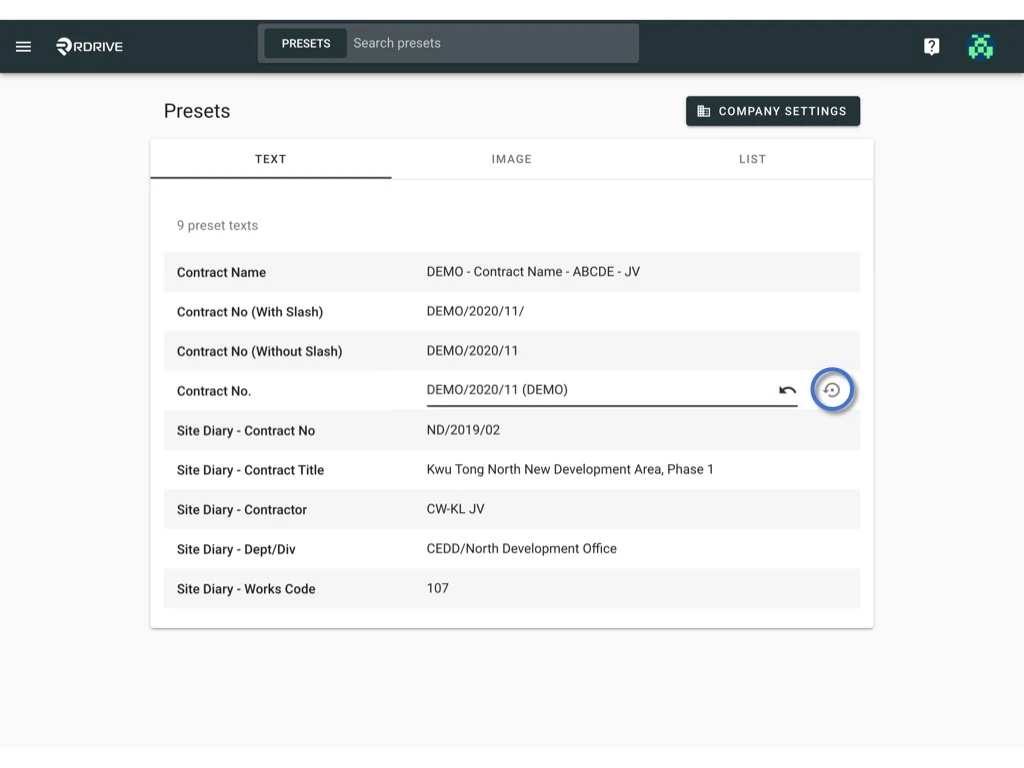Open Company Settings
Viewport: 1024px width, 768px height.
773,111
